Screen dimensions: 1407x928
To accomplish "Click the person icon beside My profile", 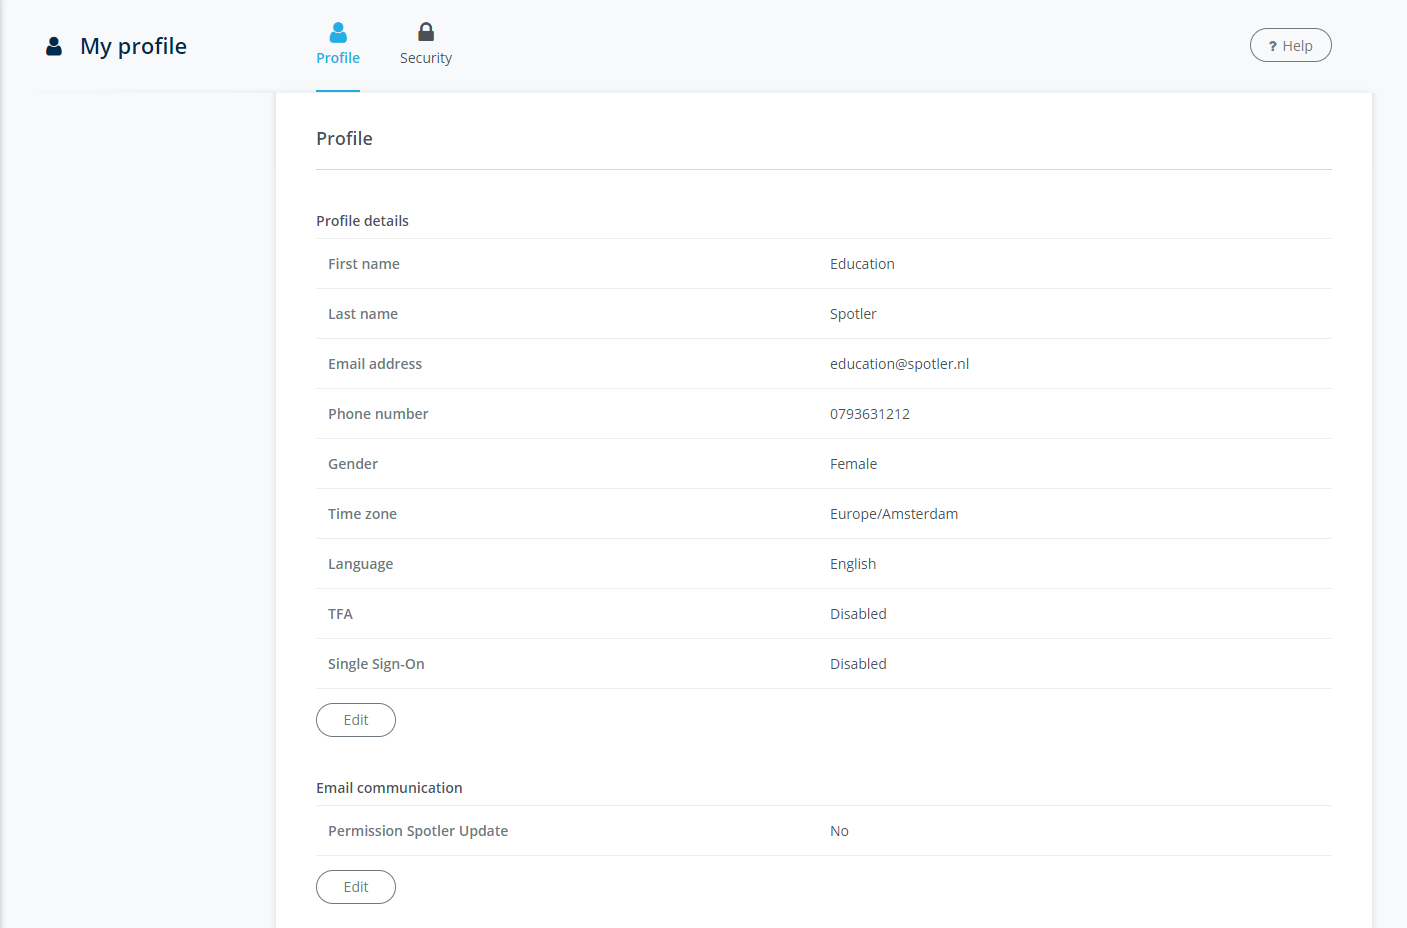I will tap(54, 47).
